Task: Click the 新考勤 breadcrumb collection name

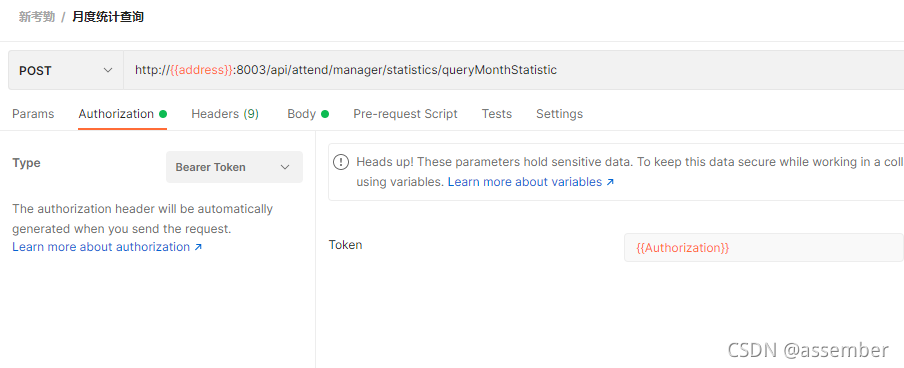Action: pos(36,17)
